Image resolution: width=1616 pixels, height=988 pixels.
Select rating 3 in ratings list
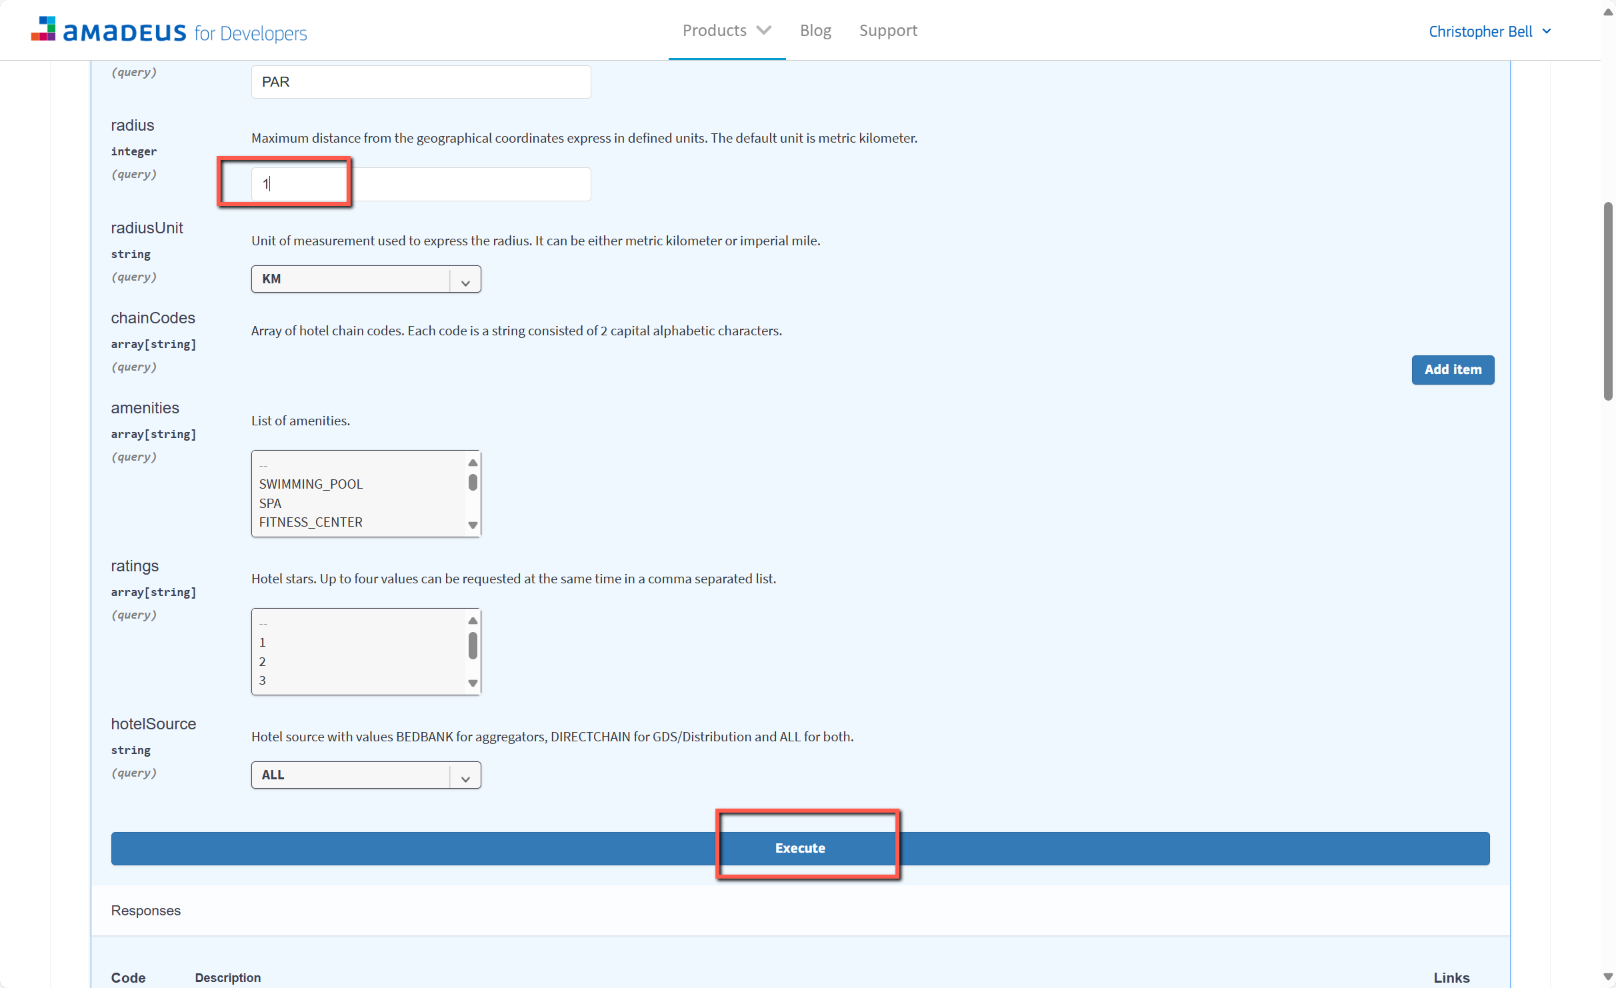[263, 680]
